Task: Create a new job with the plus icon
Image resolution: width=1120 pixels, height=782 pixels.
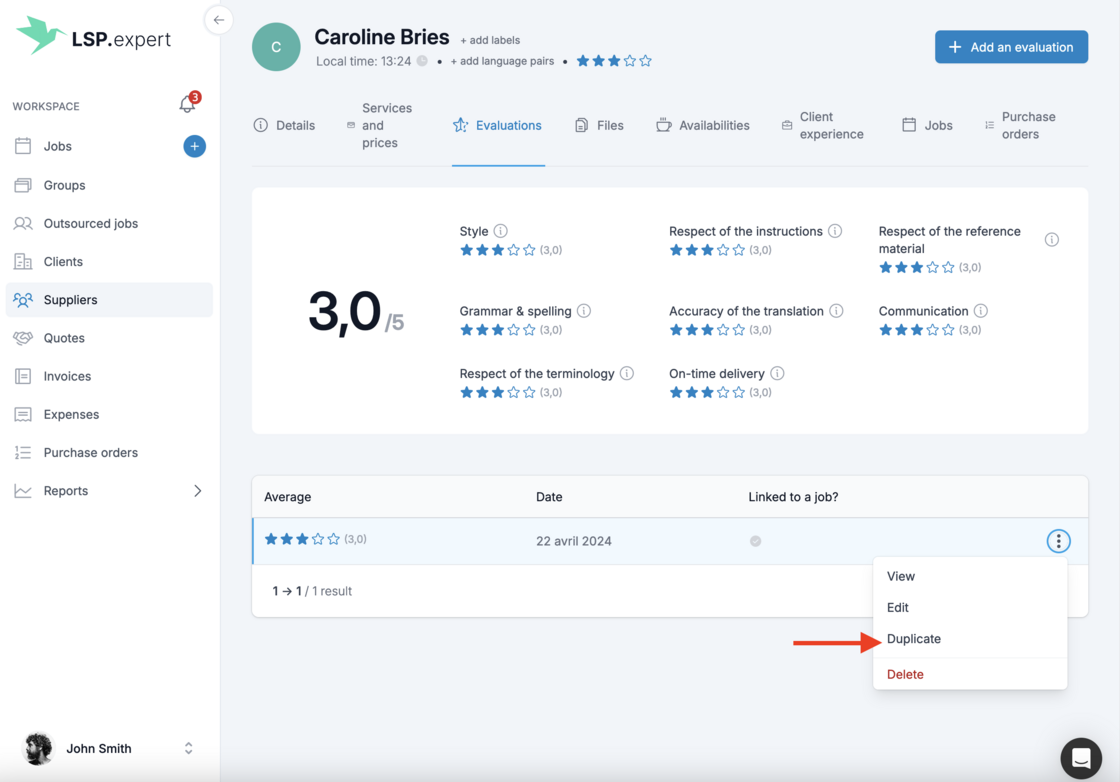Action: (x=194, y=146)
